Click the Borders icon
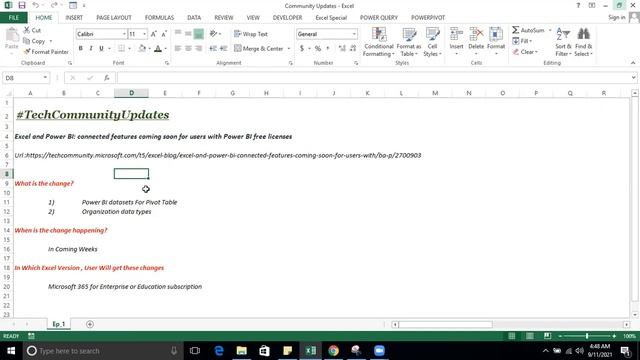This screenshot has height=360, width=640. pyautogui.click(x=121, y=49)
